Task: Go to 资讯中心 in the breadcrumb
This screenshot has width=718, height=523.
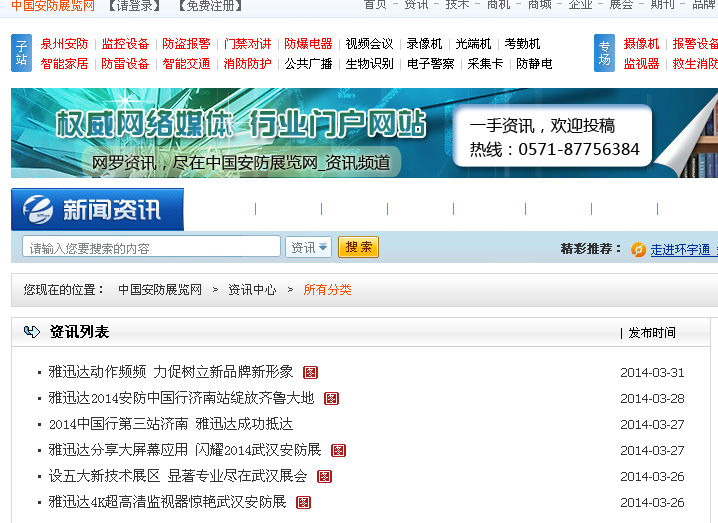Action: [x=252, y=290]
